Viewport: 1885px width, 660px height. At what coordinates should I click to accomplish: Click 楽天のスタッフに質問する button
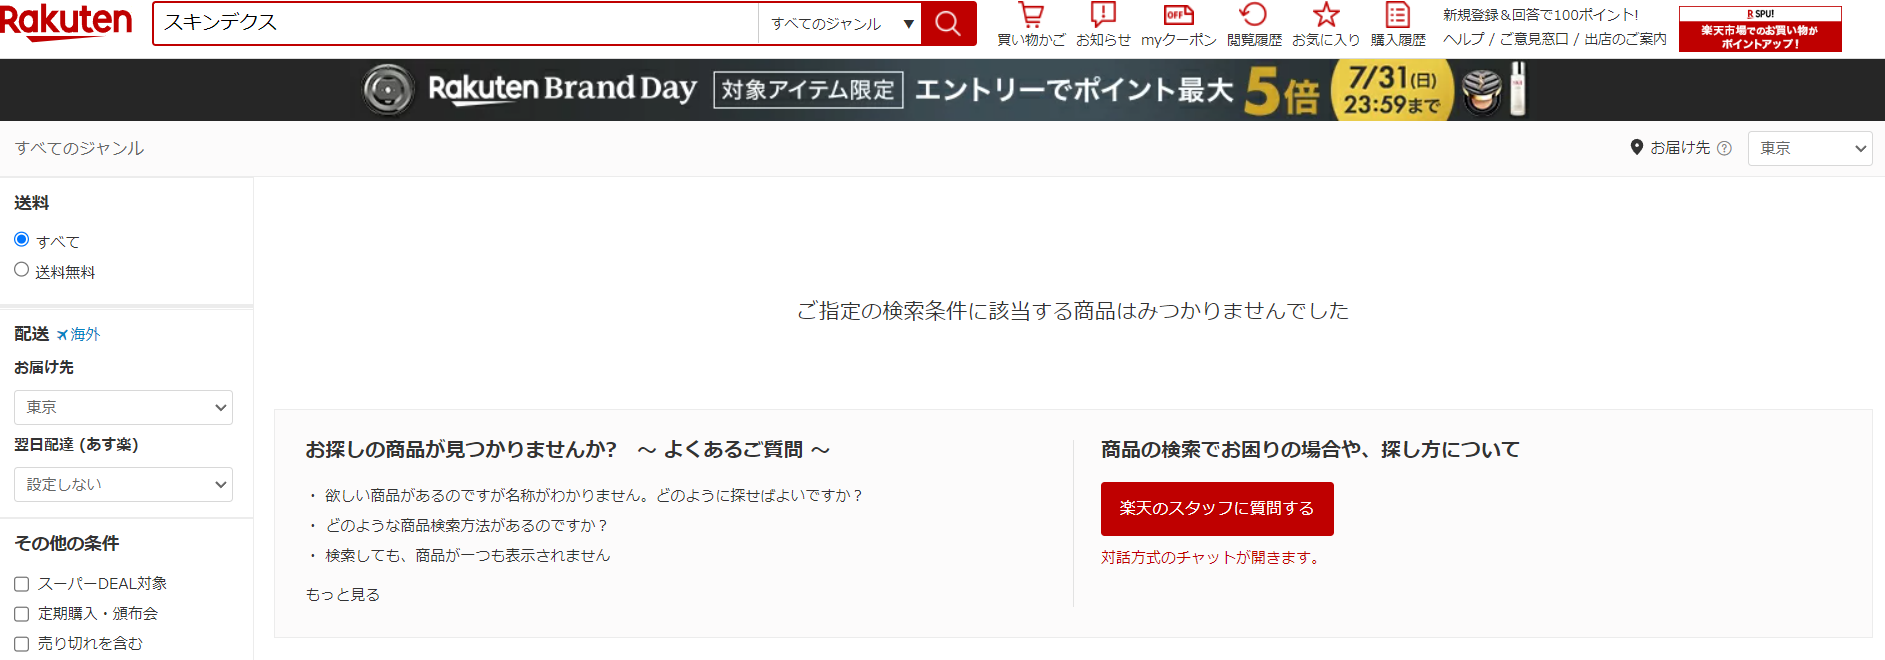click(1217, 508)
